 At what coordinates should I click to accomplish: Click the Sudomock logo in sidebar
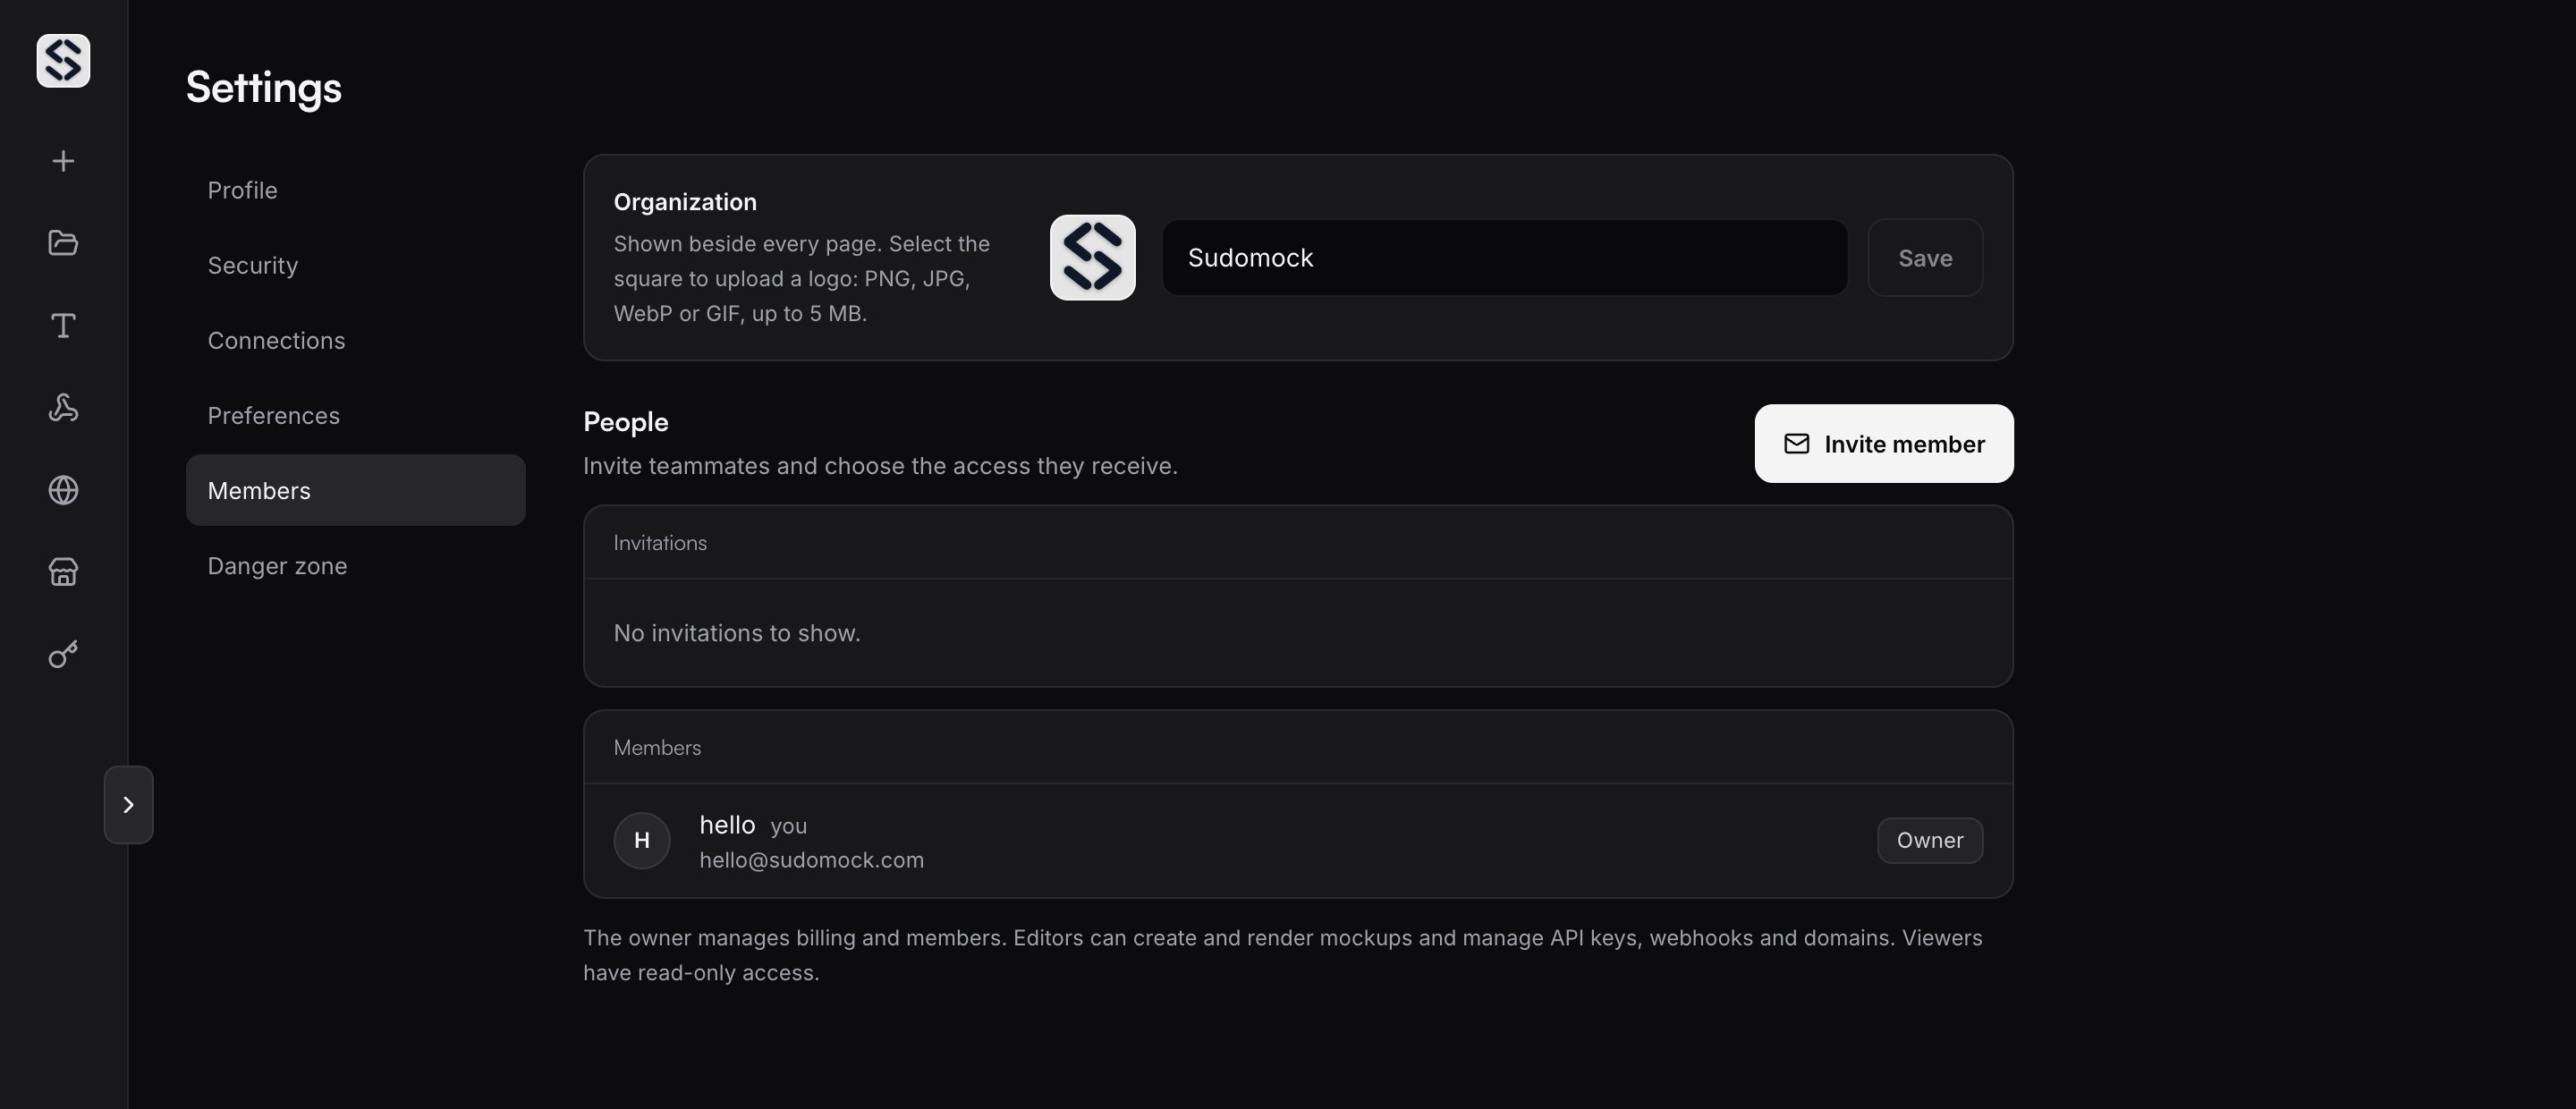tap(63, 60)
